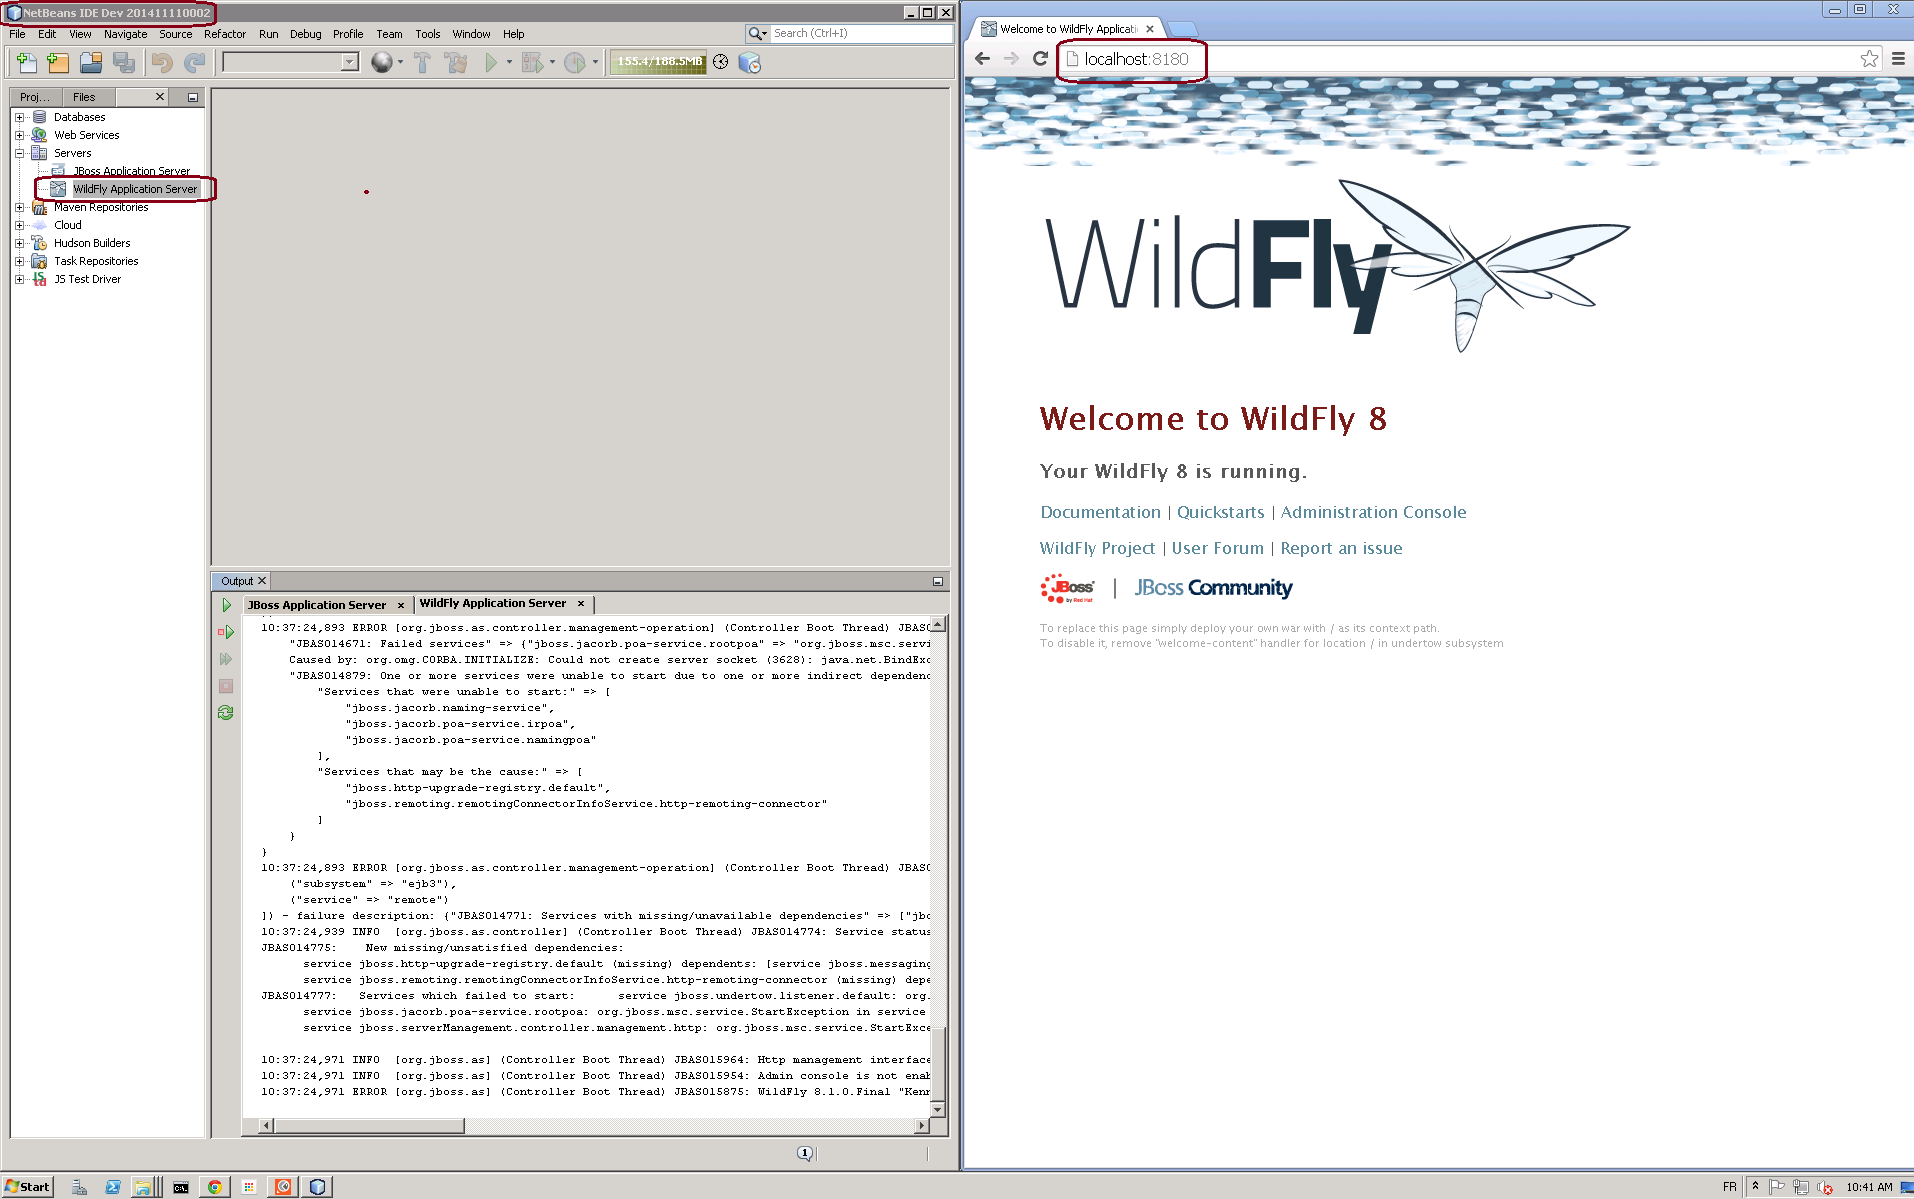Click the Redo arrow icon
The width and height of the screenshot is (1914, 1199).
pos(195,63)
